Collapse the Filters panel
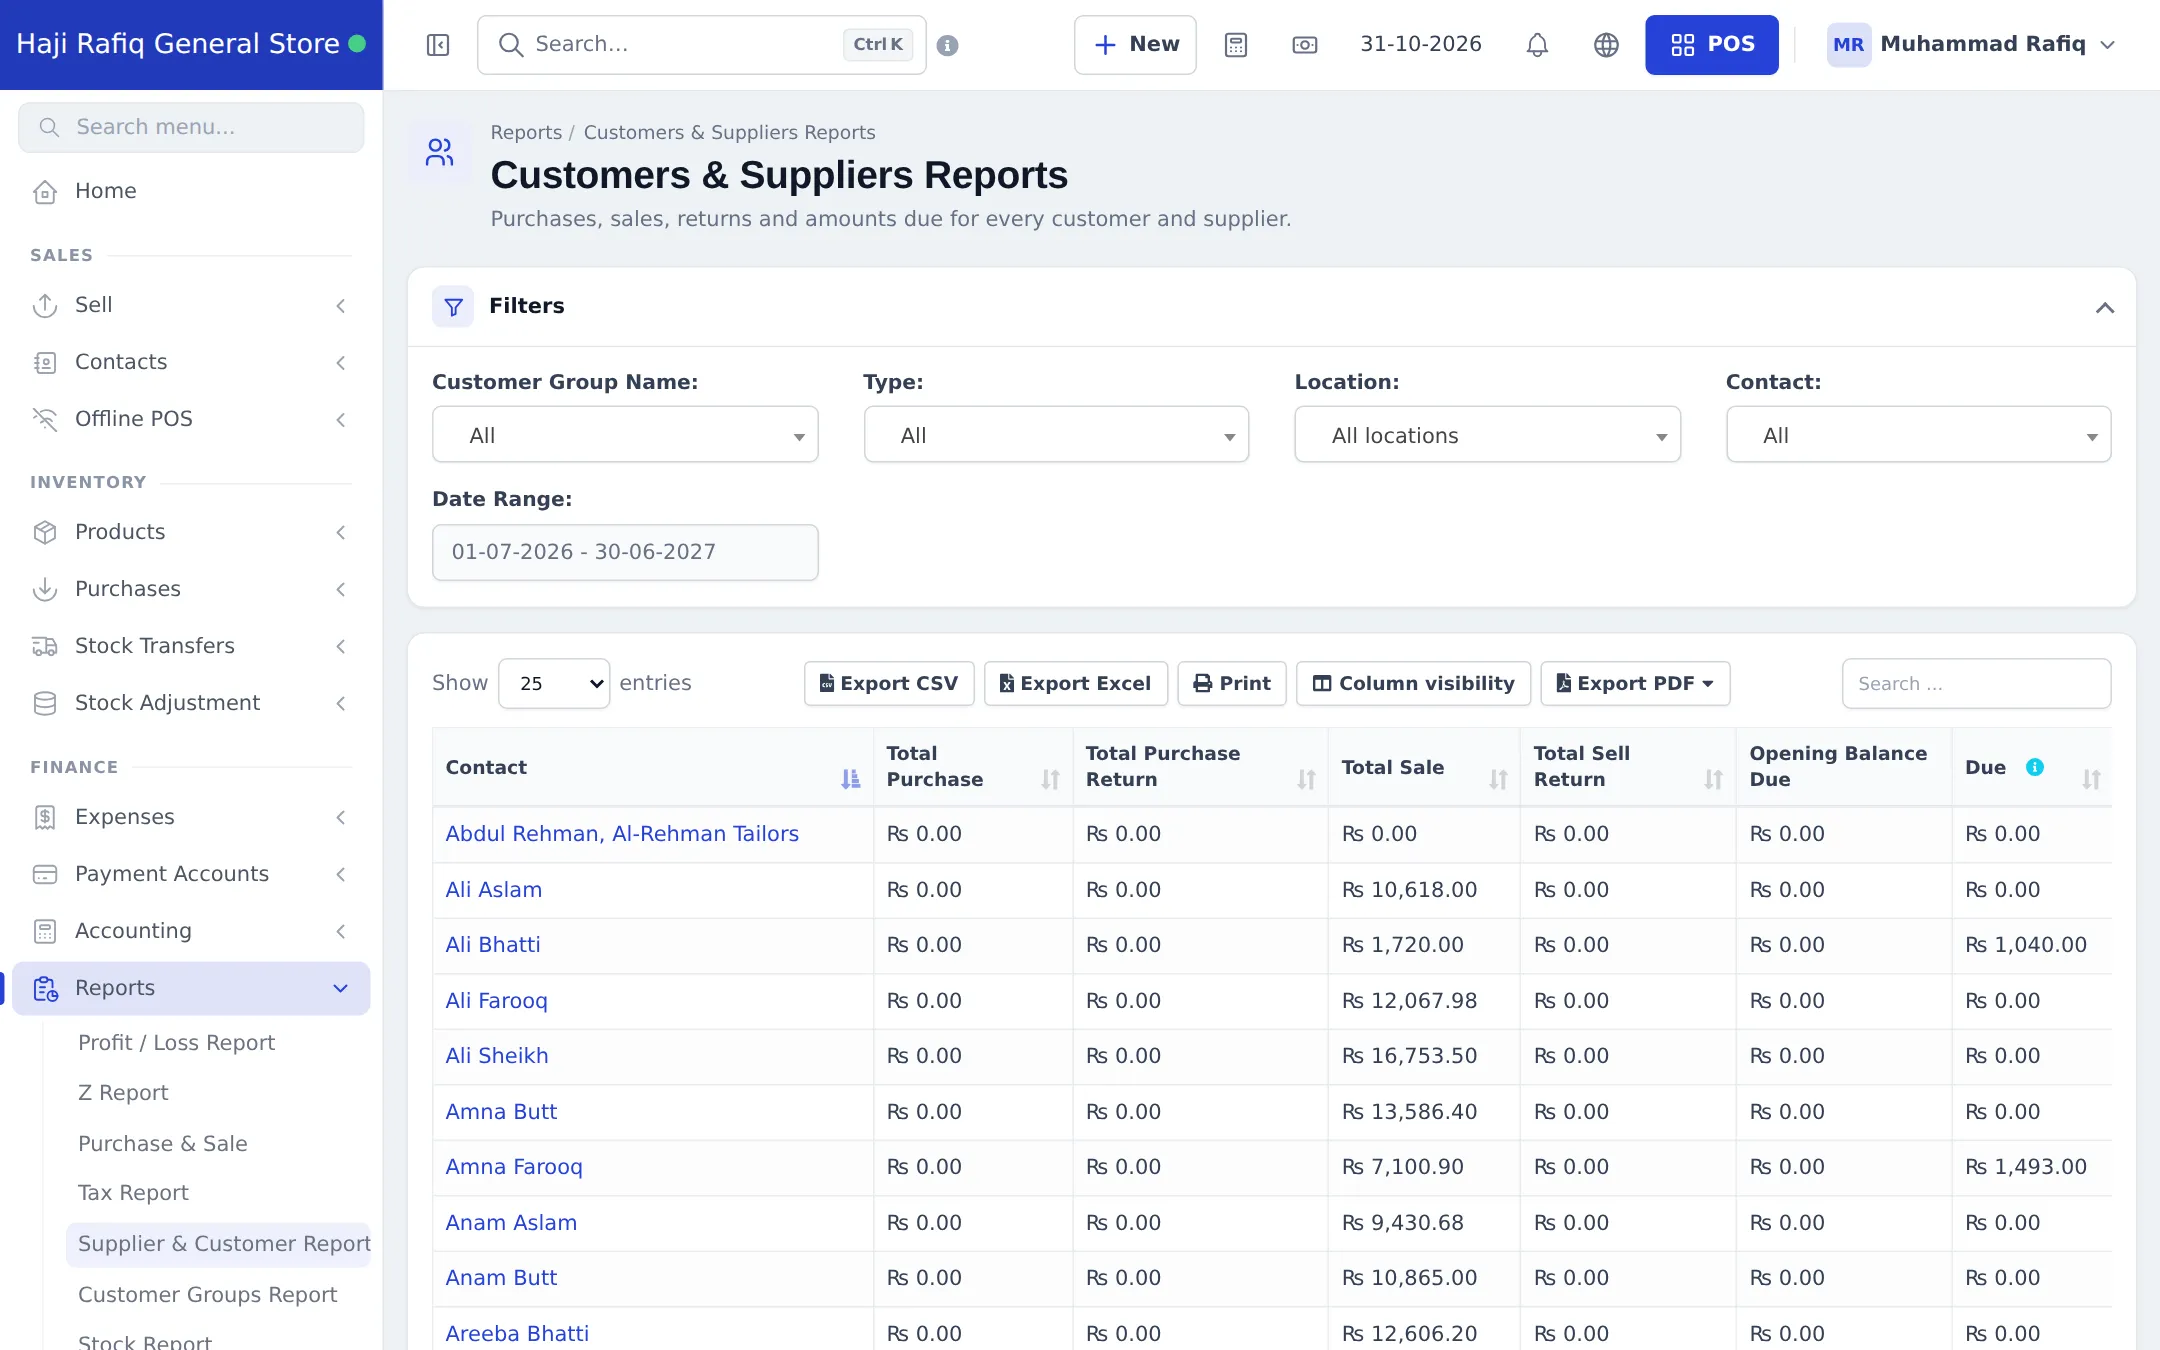This screenshot has width=2160, height=1350. 2105,307
